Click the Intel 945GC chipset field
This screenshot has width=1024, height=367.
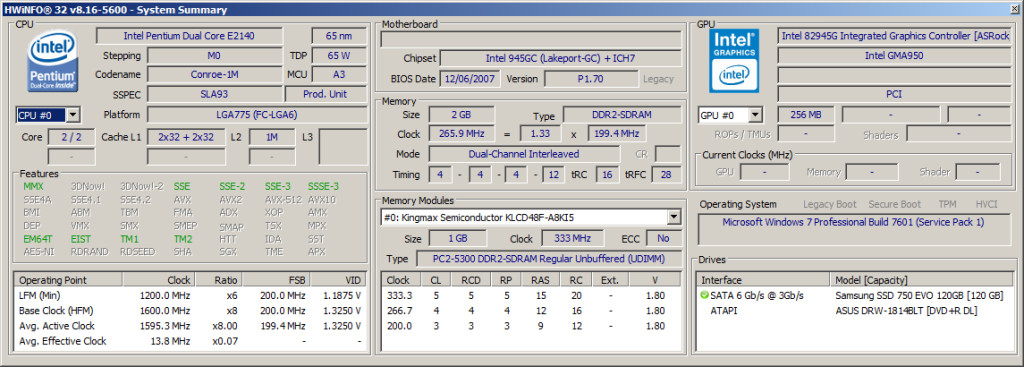[x=560, y=58]
